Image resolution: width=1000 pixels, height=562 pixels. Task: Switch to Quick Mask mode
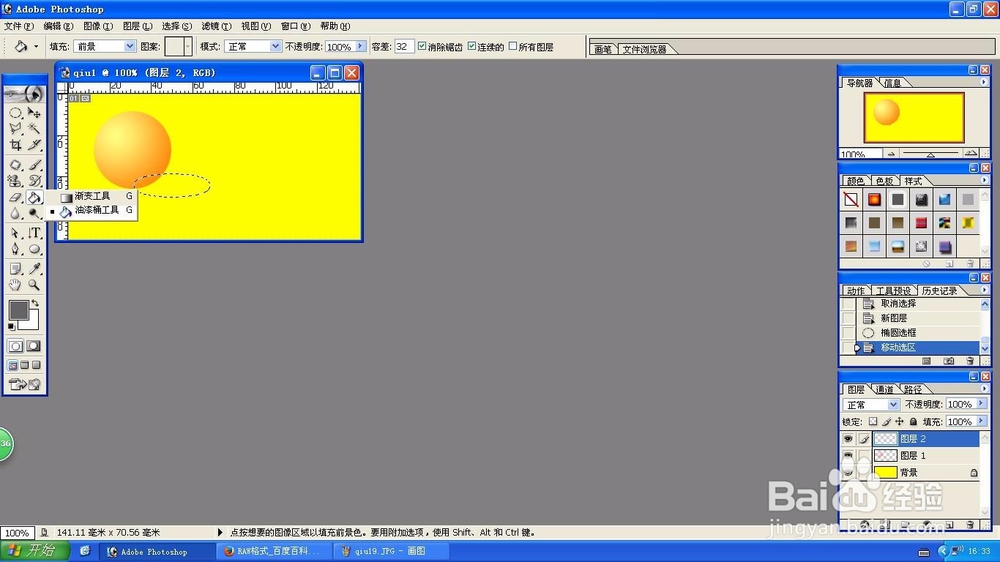coord(34,346)
